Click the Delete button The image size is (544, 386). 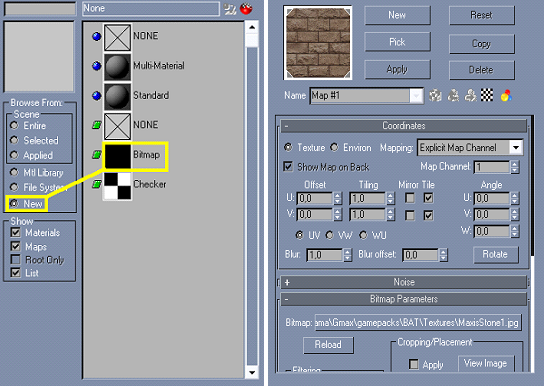(482, 70)
